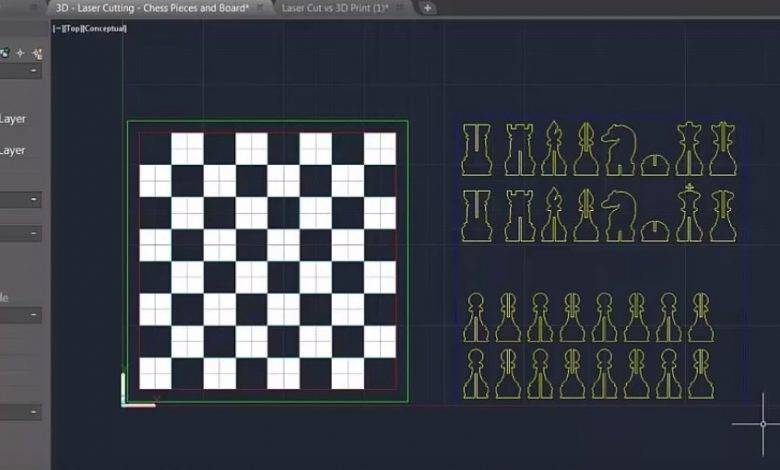This screenshot has width=780, height=470.
Task: Select the king outline with the cross
Action: coord(689,212)
